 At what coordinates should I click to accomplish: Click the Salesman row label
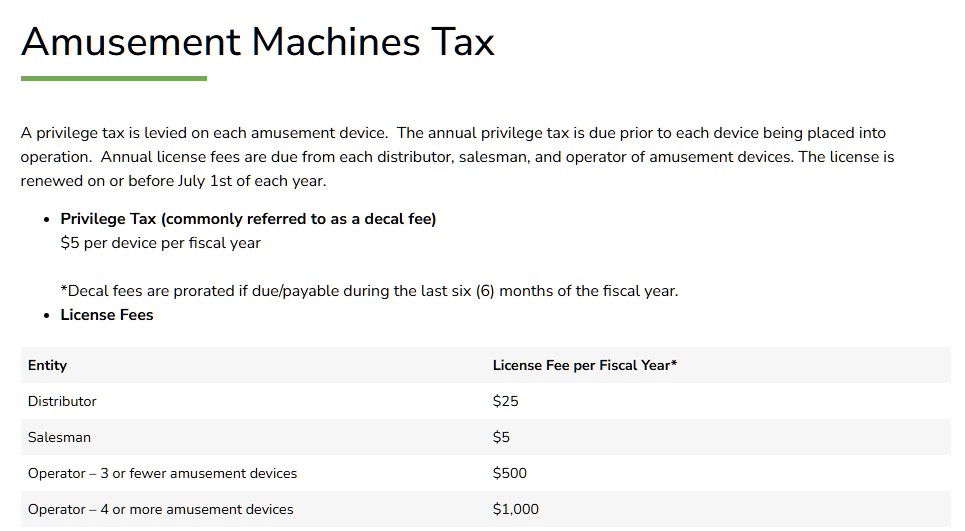coord(59,437)
